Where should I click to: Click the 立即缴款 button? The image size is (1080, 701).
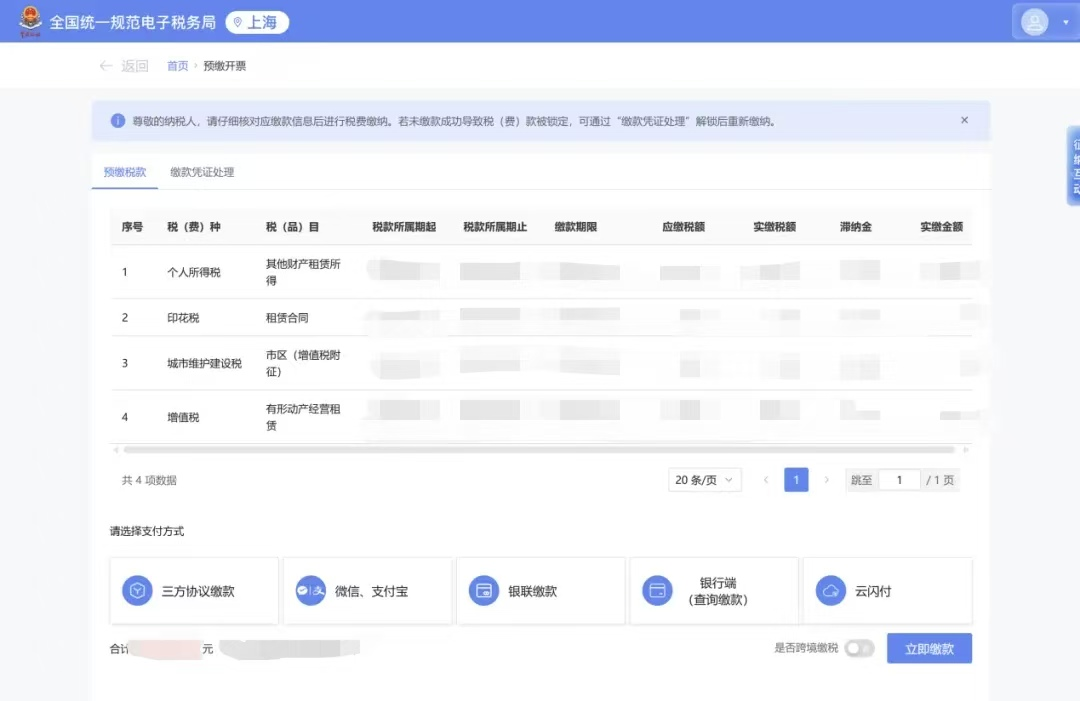(929, 649)
